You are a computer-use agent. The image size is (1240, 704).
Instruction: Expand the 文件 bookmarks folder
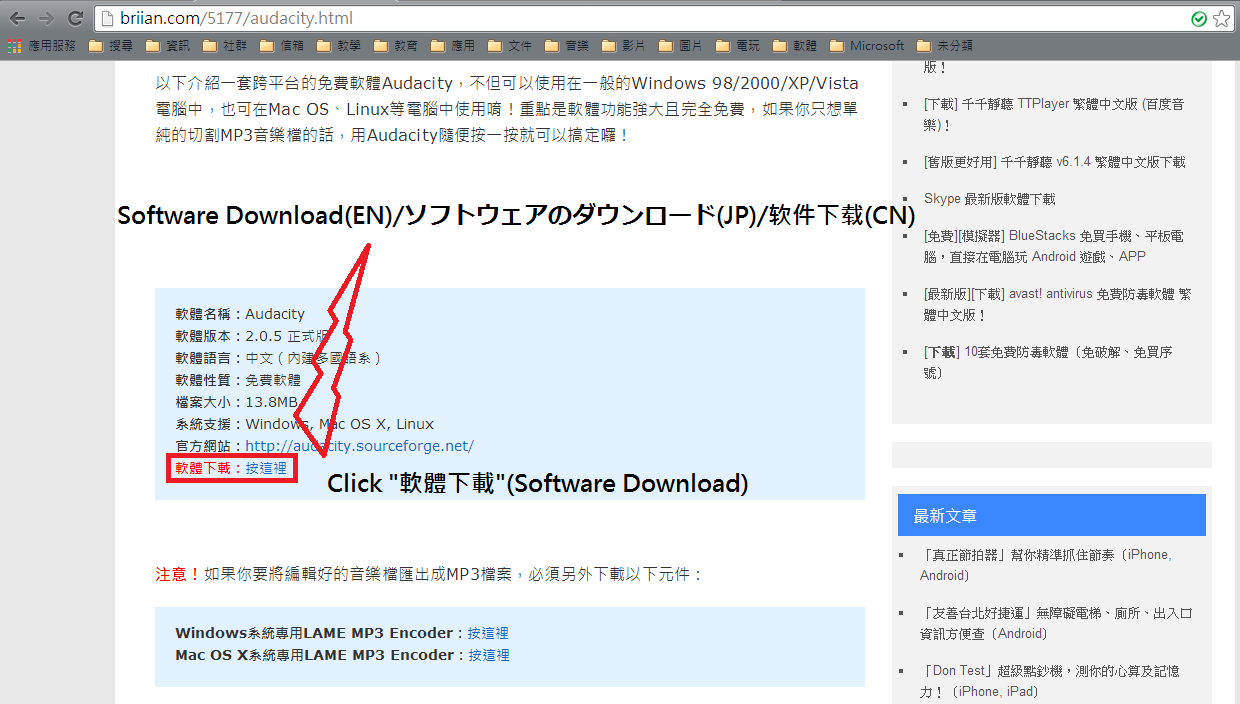tap(509, 45)
